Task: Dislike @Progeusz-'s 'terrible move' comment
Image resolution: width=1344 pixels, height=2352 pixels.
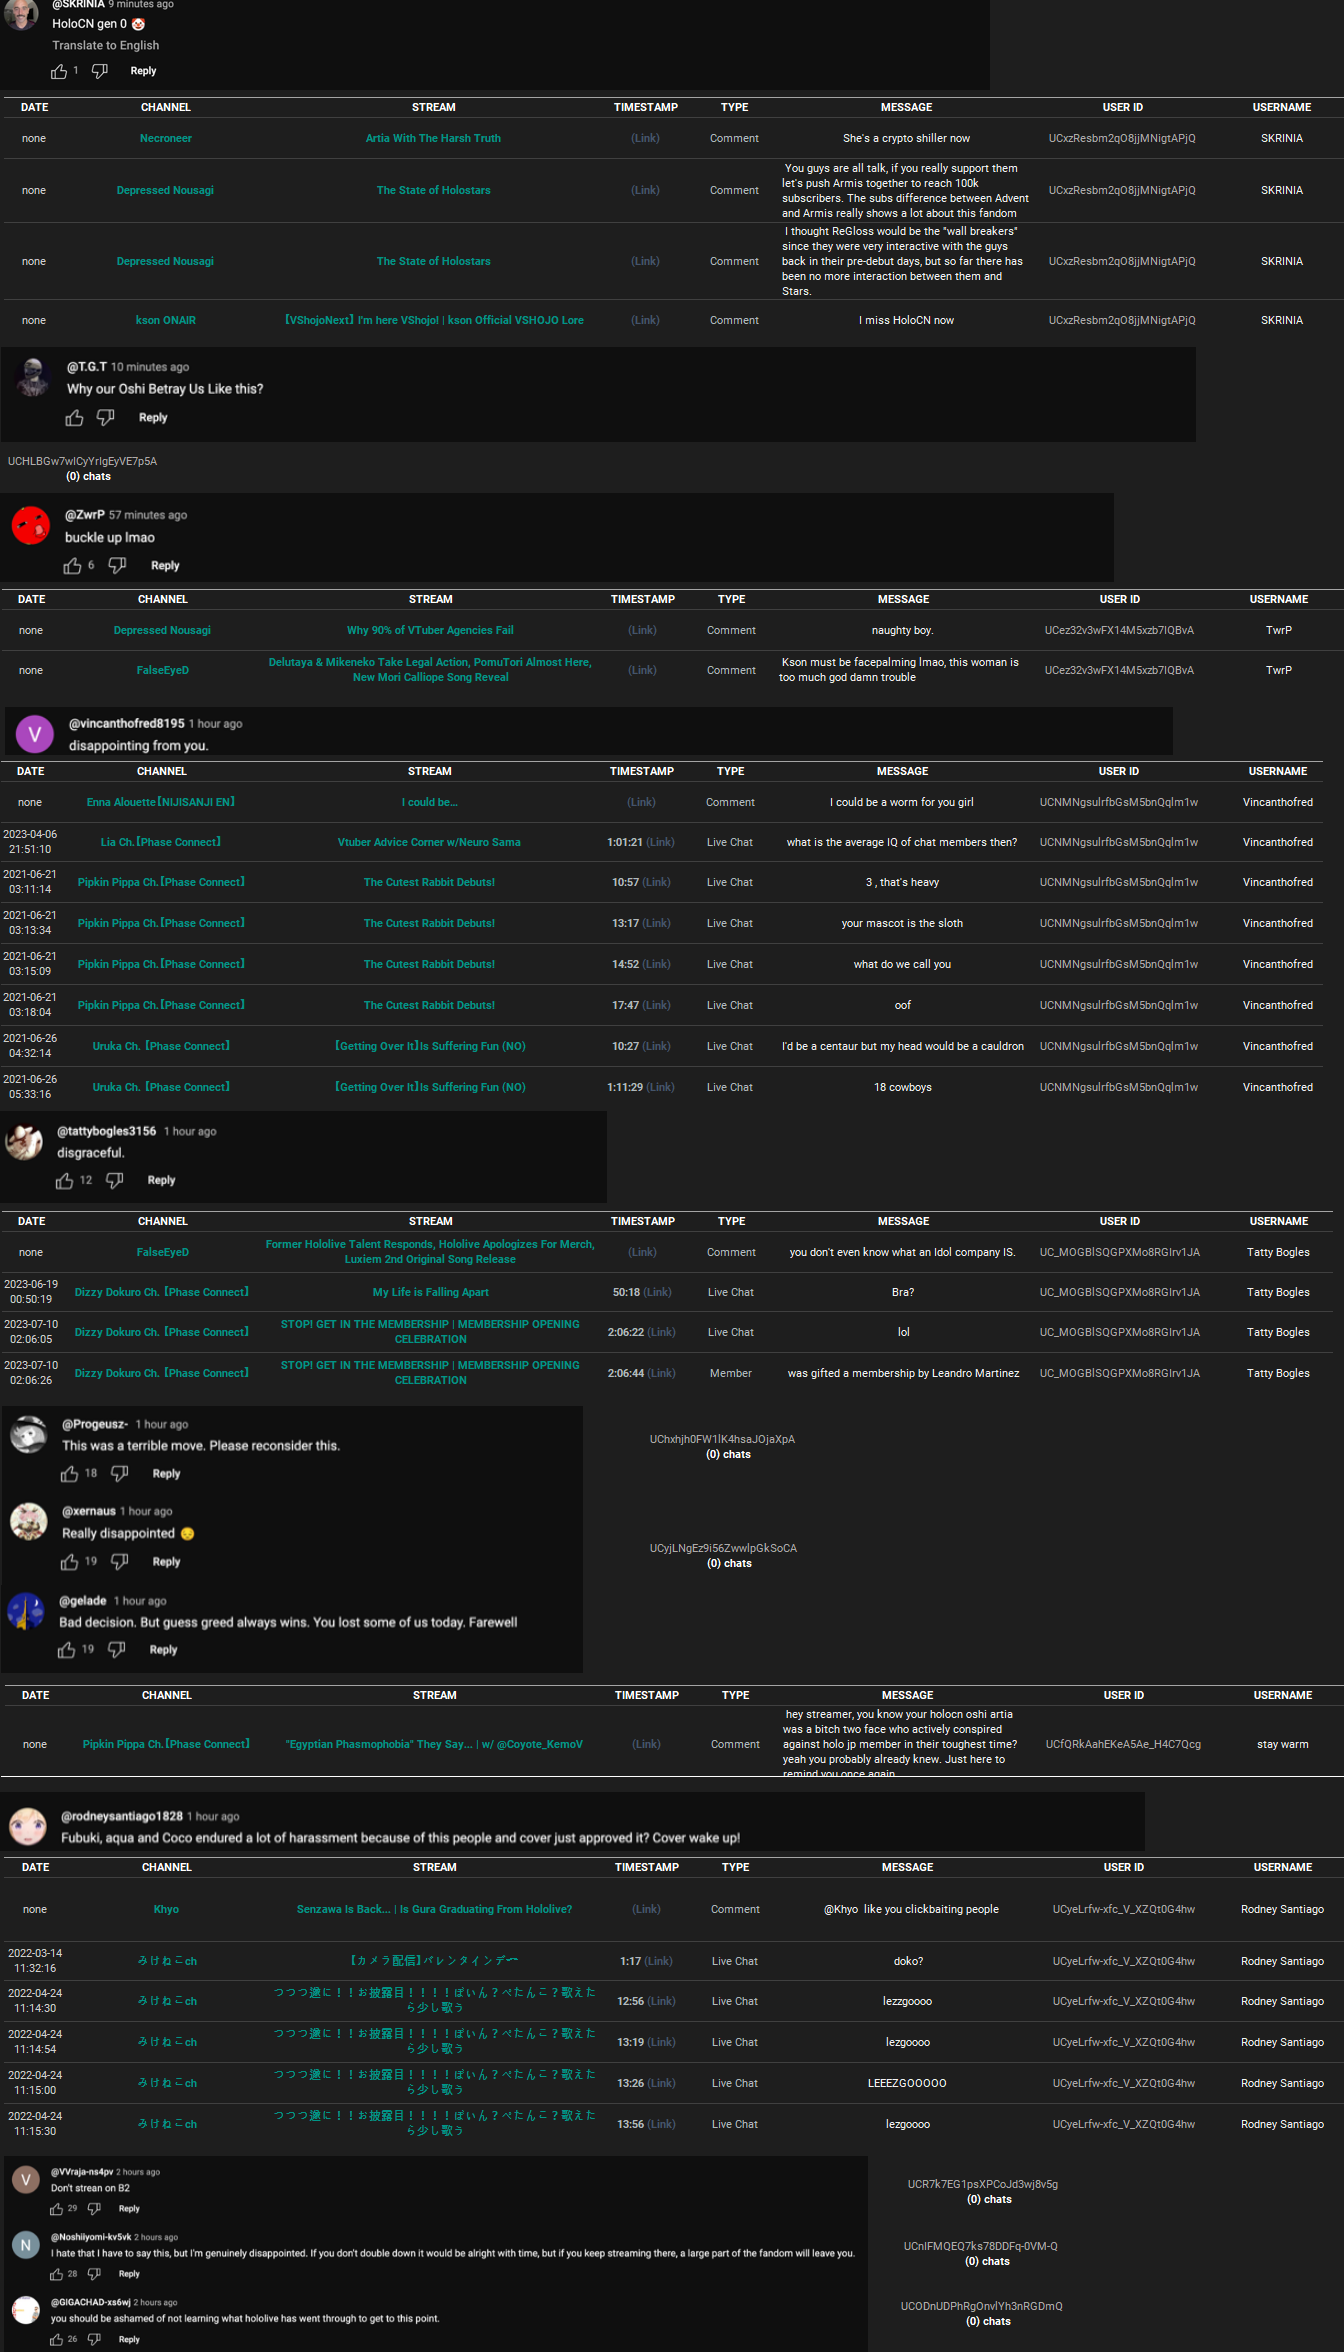Action: pos(120,1474)
